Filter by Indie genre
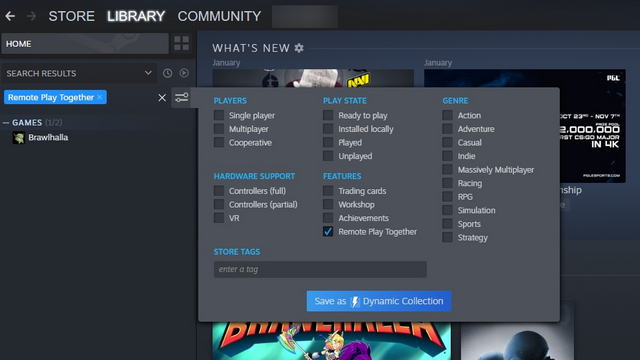 pyautogui.click(x=447, y=156)
